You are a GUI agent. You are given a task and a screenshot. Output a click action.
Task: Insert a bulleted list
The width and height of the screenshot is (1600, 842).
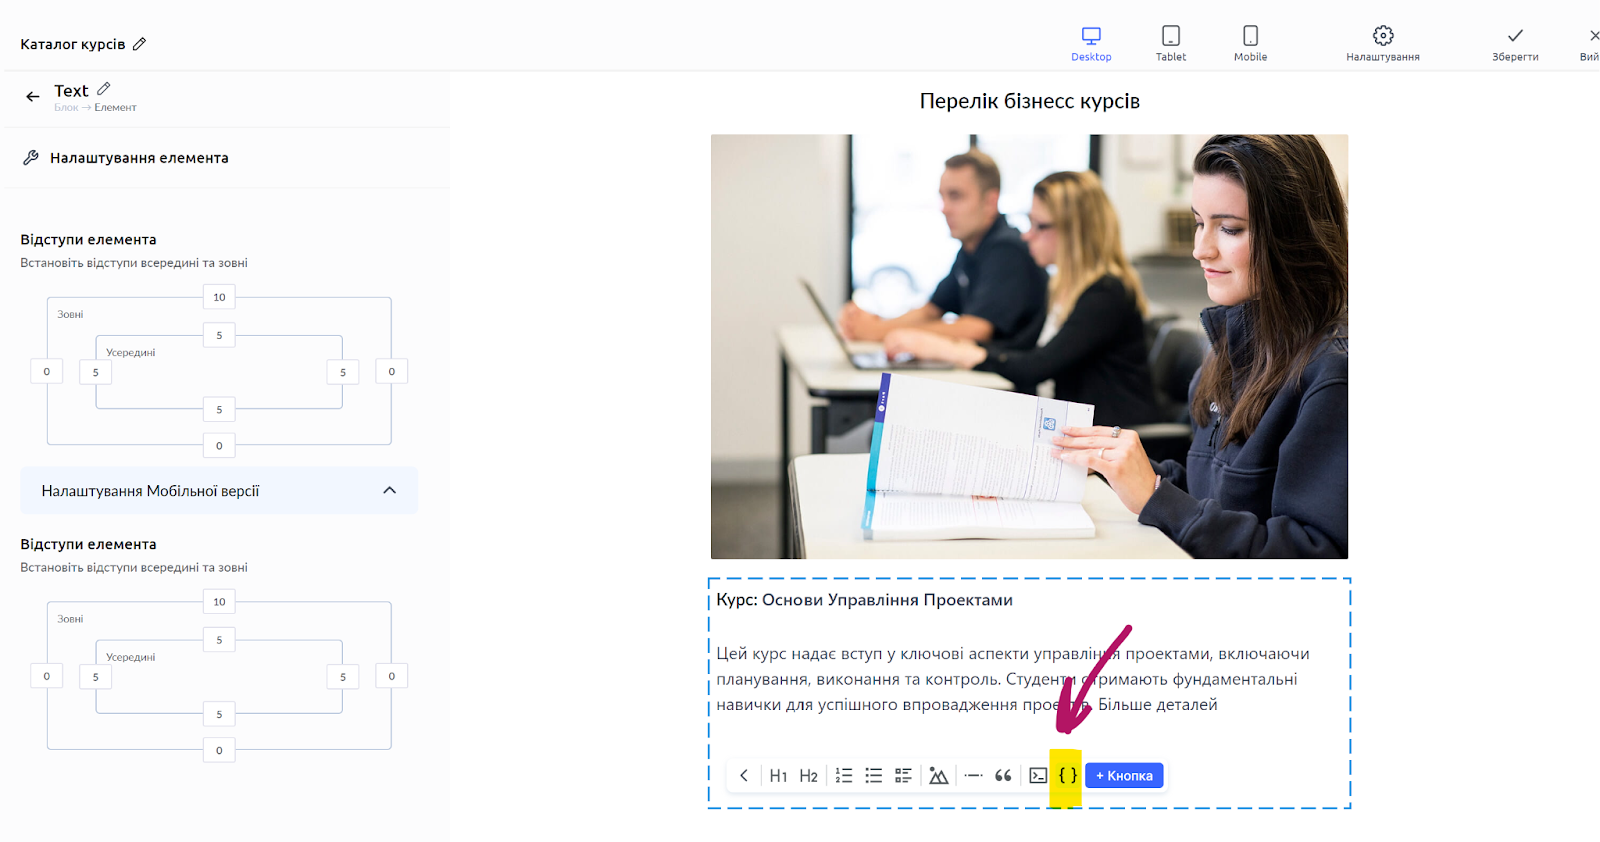(x=874, y=776)
